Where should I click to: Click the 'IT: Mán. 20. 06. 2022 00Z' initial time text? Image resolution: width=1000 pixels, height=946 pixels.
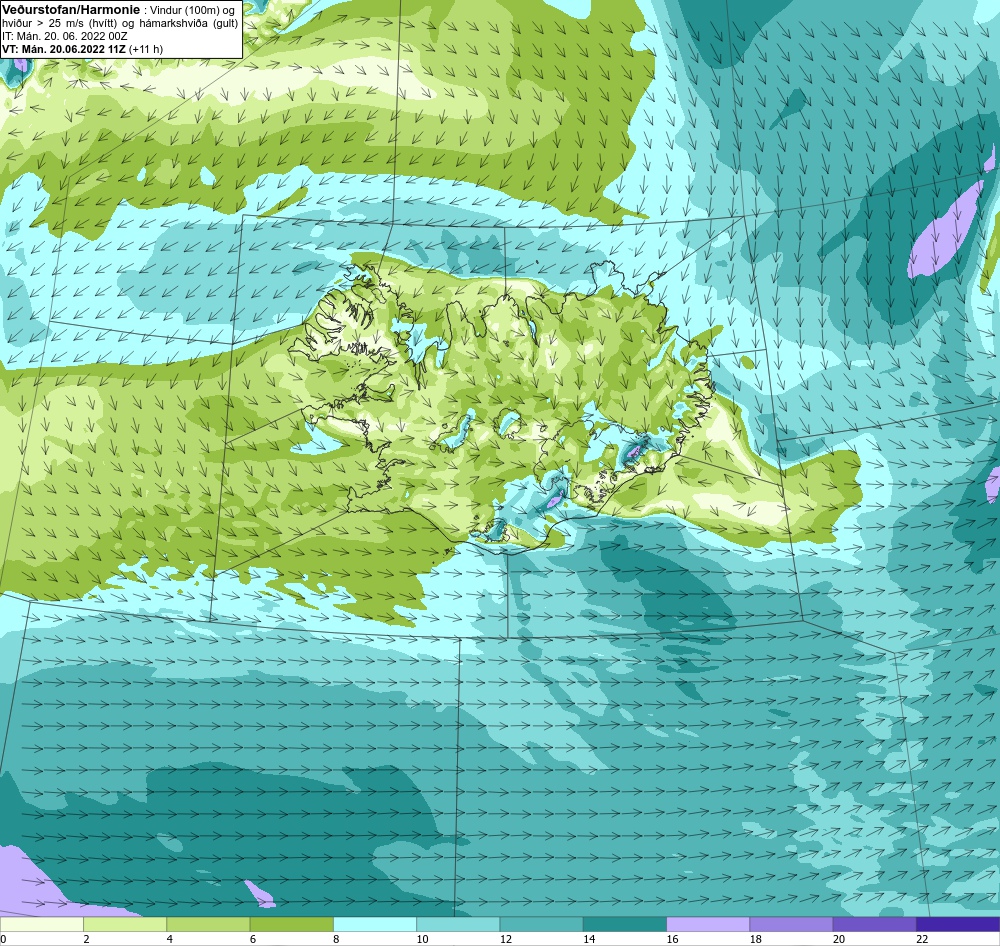(64, 36)
